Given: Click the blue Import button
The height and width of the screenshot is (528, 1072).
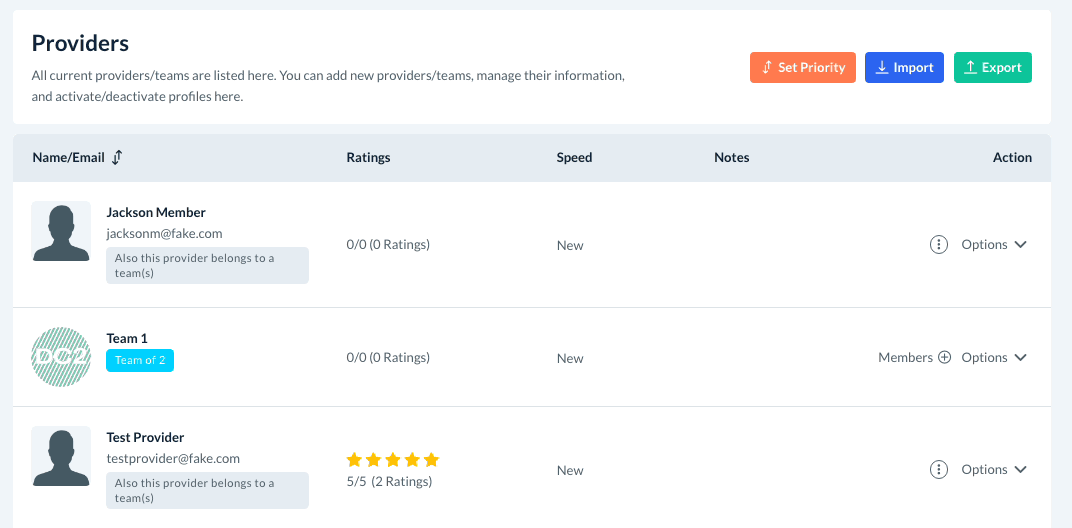Looking at the screenshot, I should coord(904,68).
